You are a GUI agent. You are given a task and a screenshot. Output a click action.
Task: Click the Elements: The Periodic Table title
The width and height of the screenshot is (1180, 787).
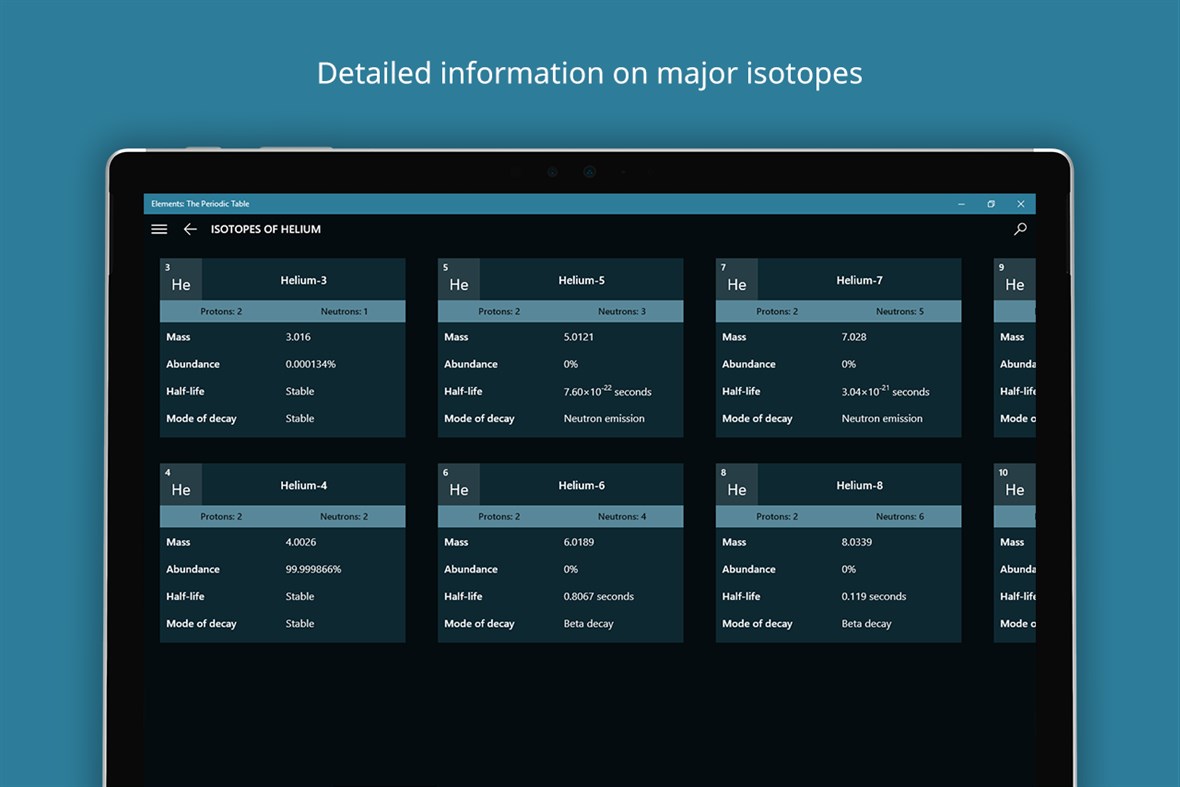[200, 204]
